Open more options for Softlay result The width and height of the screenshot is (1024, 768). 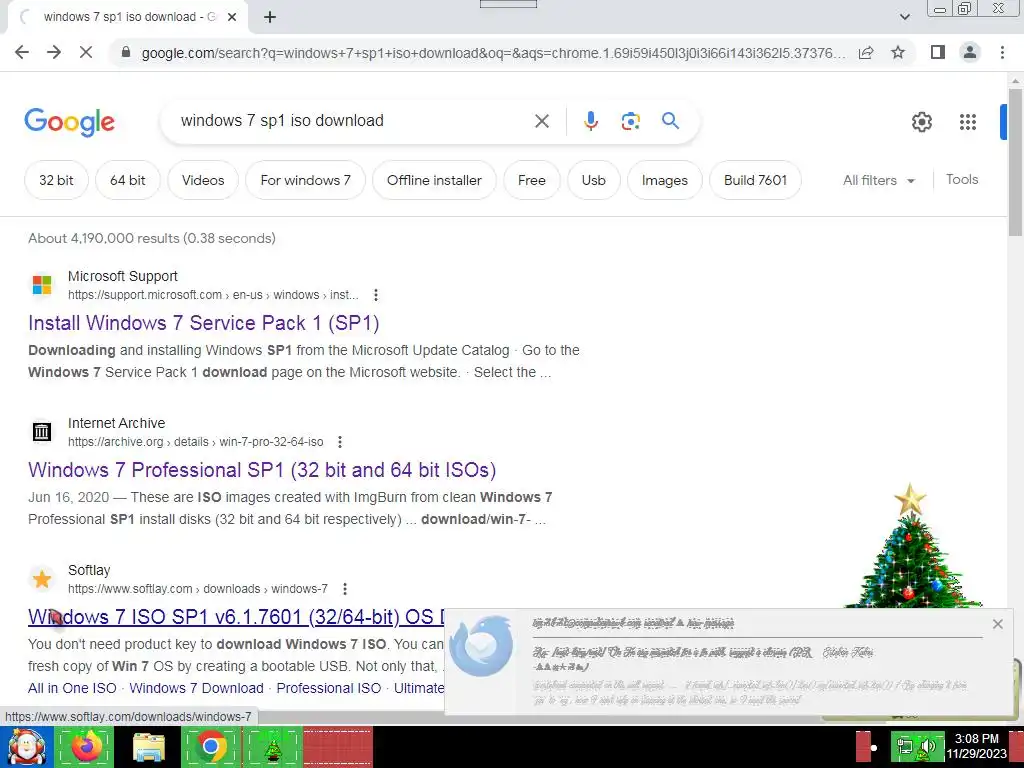pos(345,589)
